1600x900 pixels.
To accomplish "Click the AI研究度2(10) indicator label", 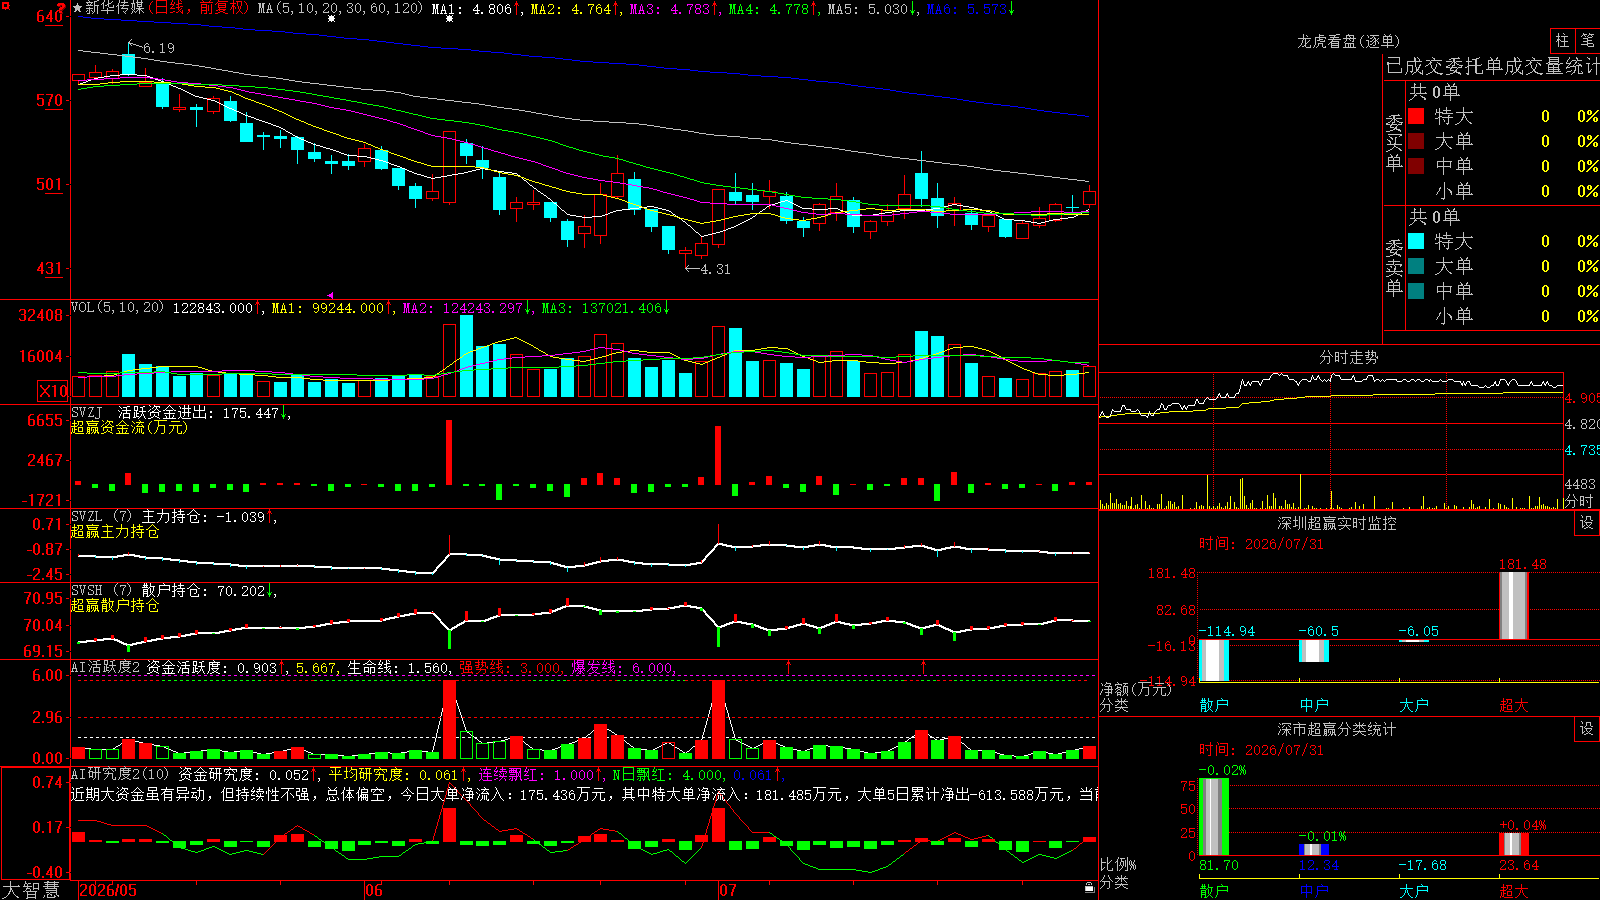I will coord(120,774).
